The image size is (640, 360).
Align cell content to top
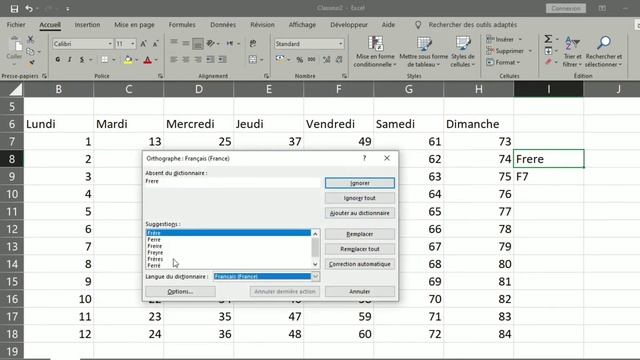[174, 42]
